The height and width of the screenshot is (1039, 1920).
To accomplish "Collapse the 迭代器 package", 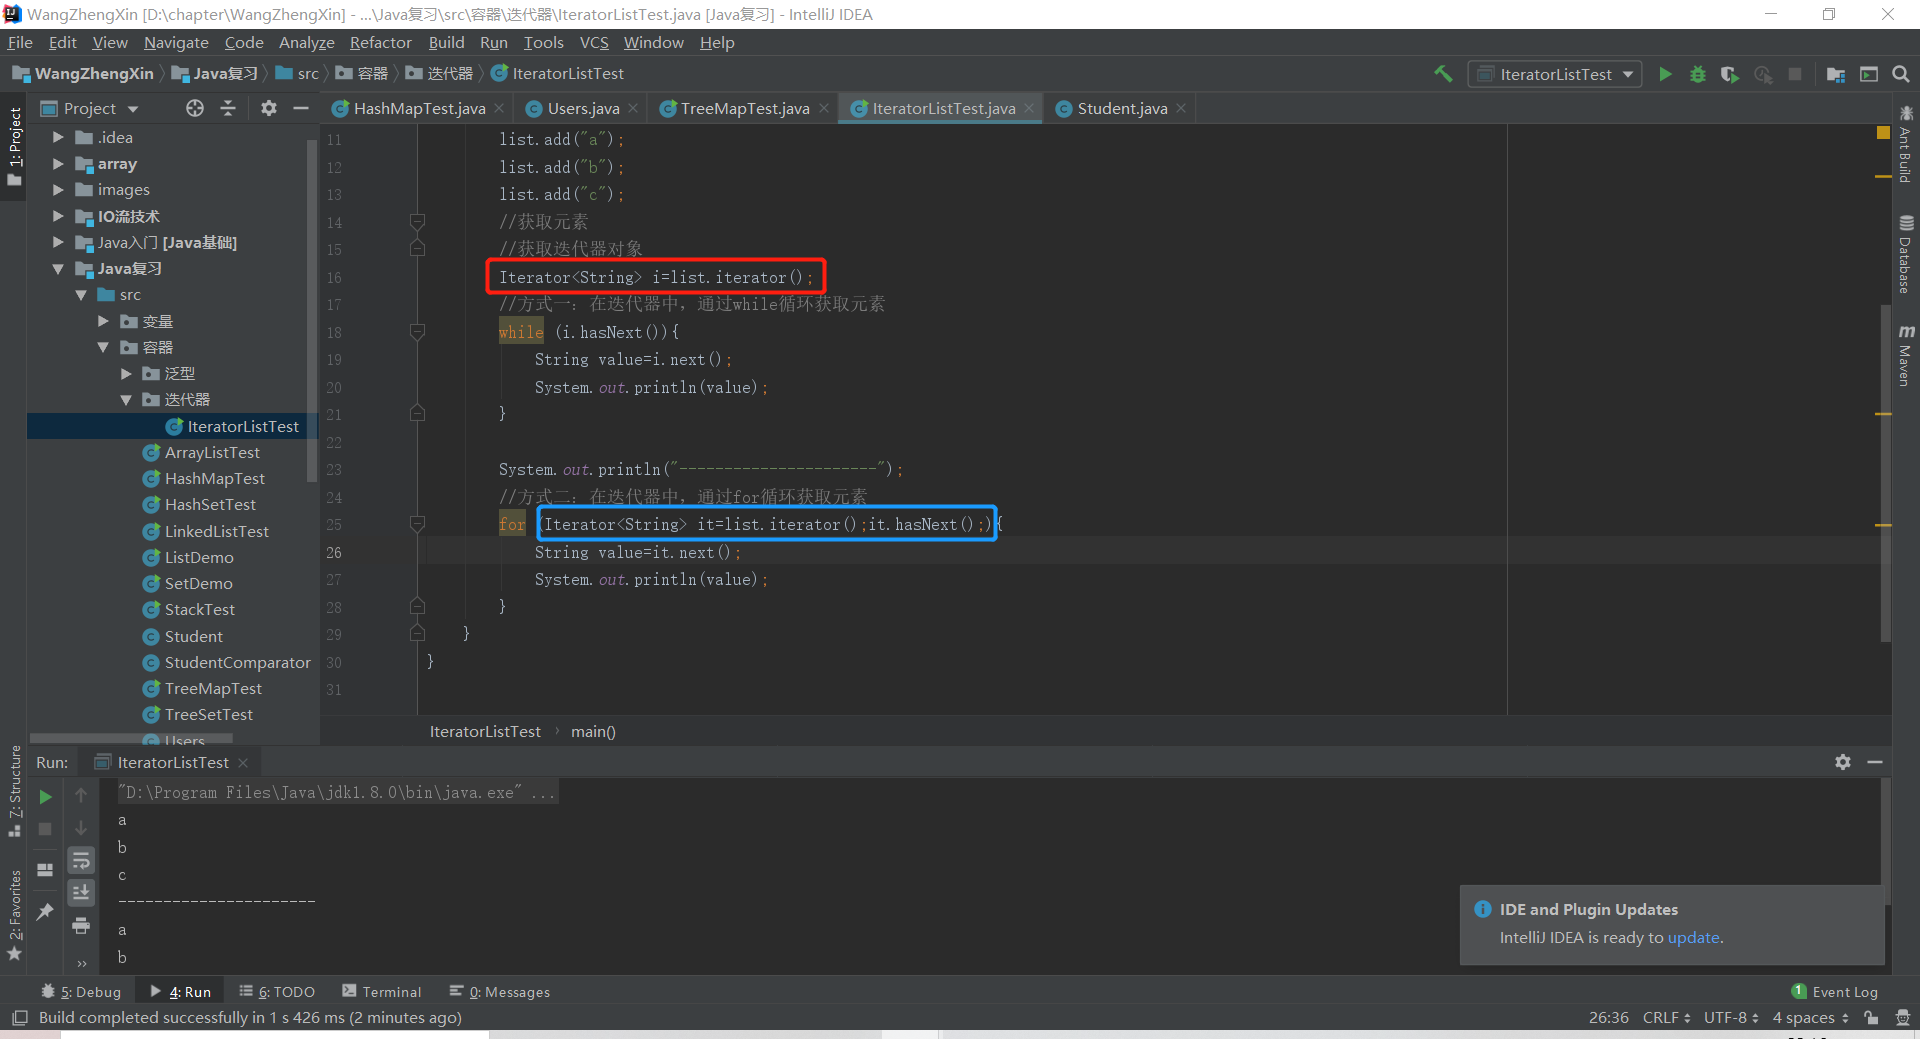I will [x=126, y=400].
